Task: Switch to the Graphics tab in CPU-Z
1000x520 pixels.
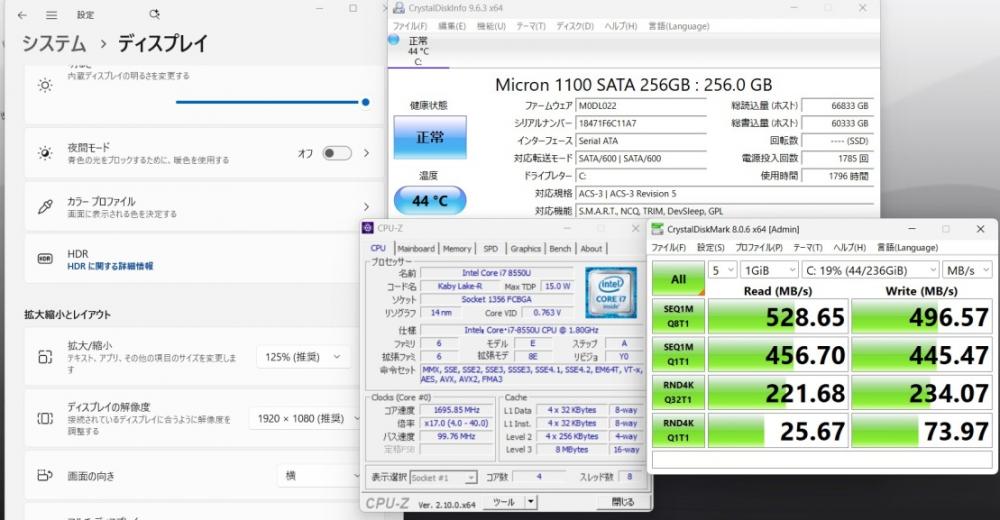Action: tap(526, 249)
